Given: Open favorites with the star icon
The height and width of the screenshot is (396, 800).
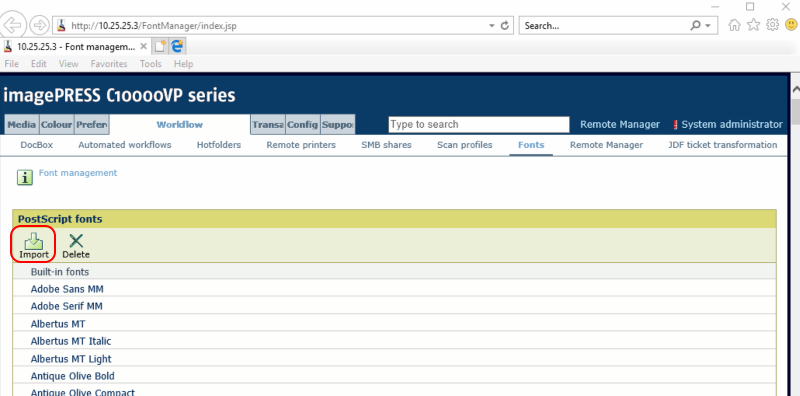Looking at the screenshot, I should tap(754, 25).
